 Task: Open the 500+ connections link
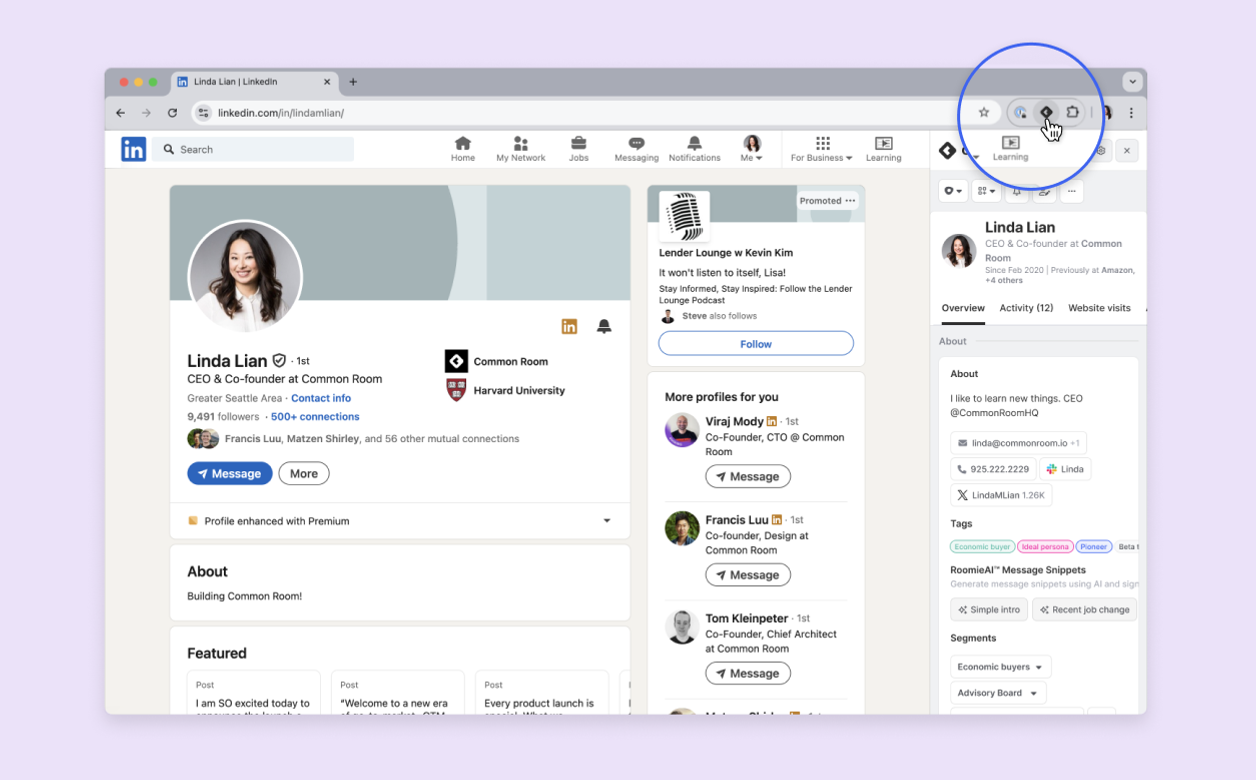315,417
